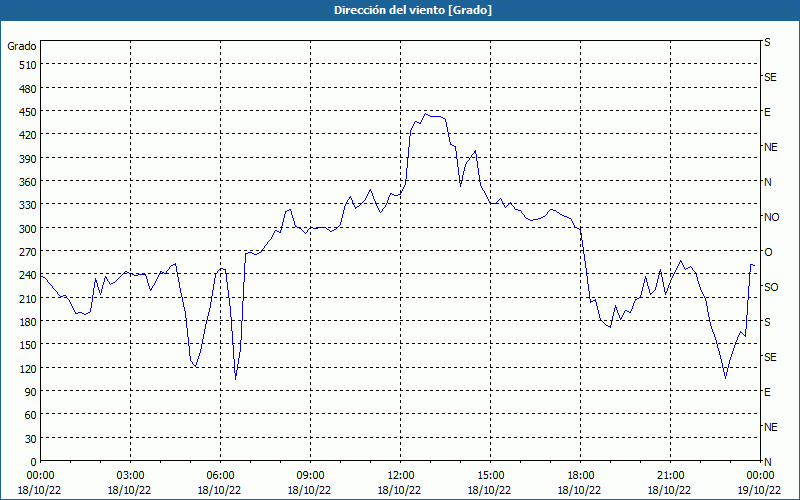Click the 390 value on the left axis

pyautogui.click(x=29, y=159)
